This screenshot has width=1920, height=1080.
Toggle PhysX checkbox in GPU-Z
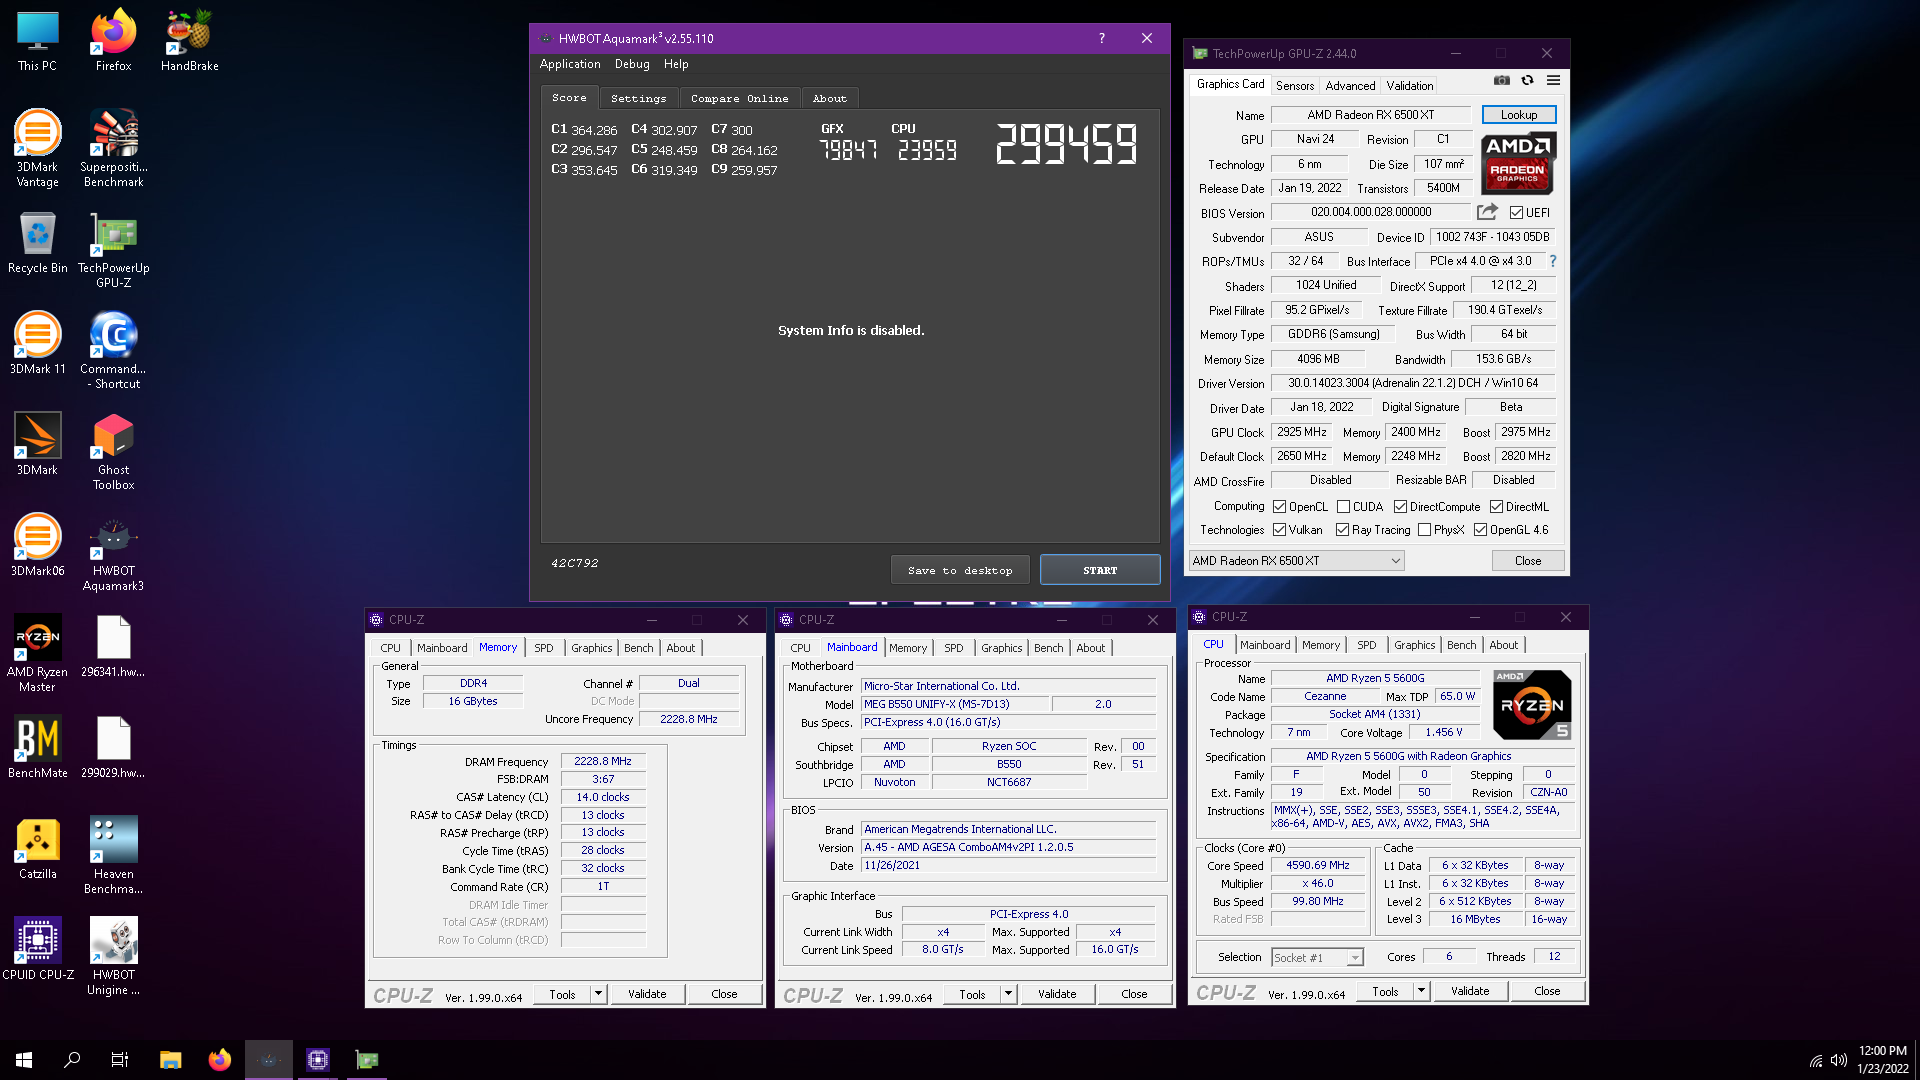[x=1424, y=530]
